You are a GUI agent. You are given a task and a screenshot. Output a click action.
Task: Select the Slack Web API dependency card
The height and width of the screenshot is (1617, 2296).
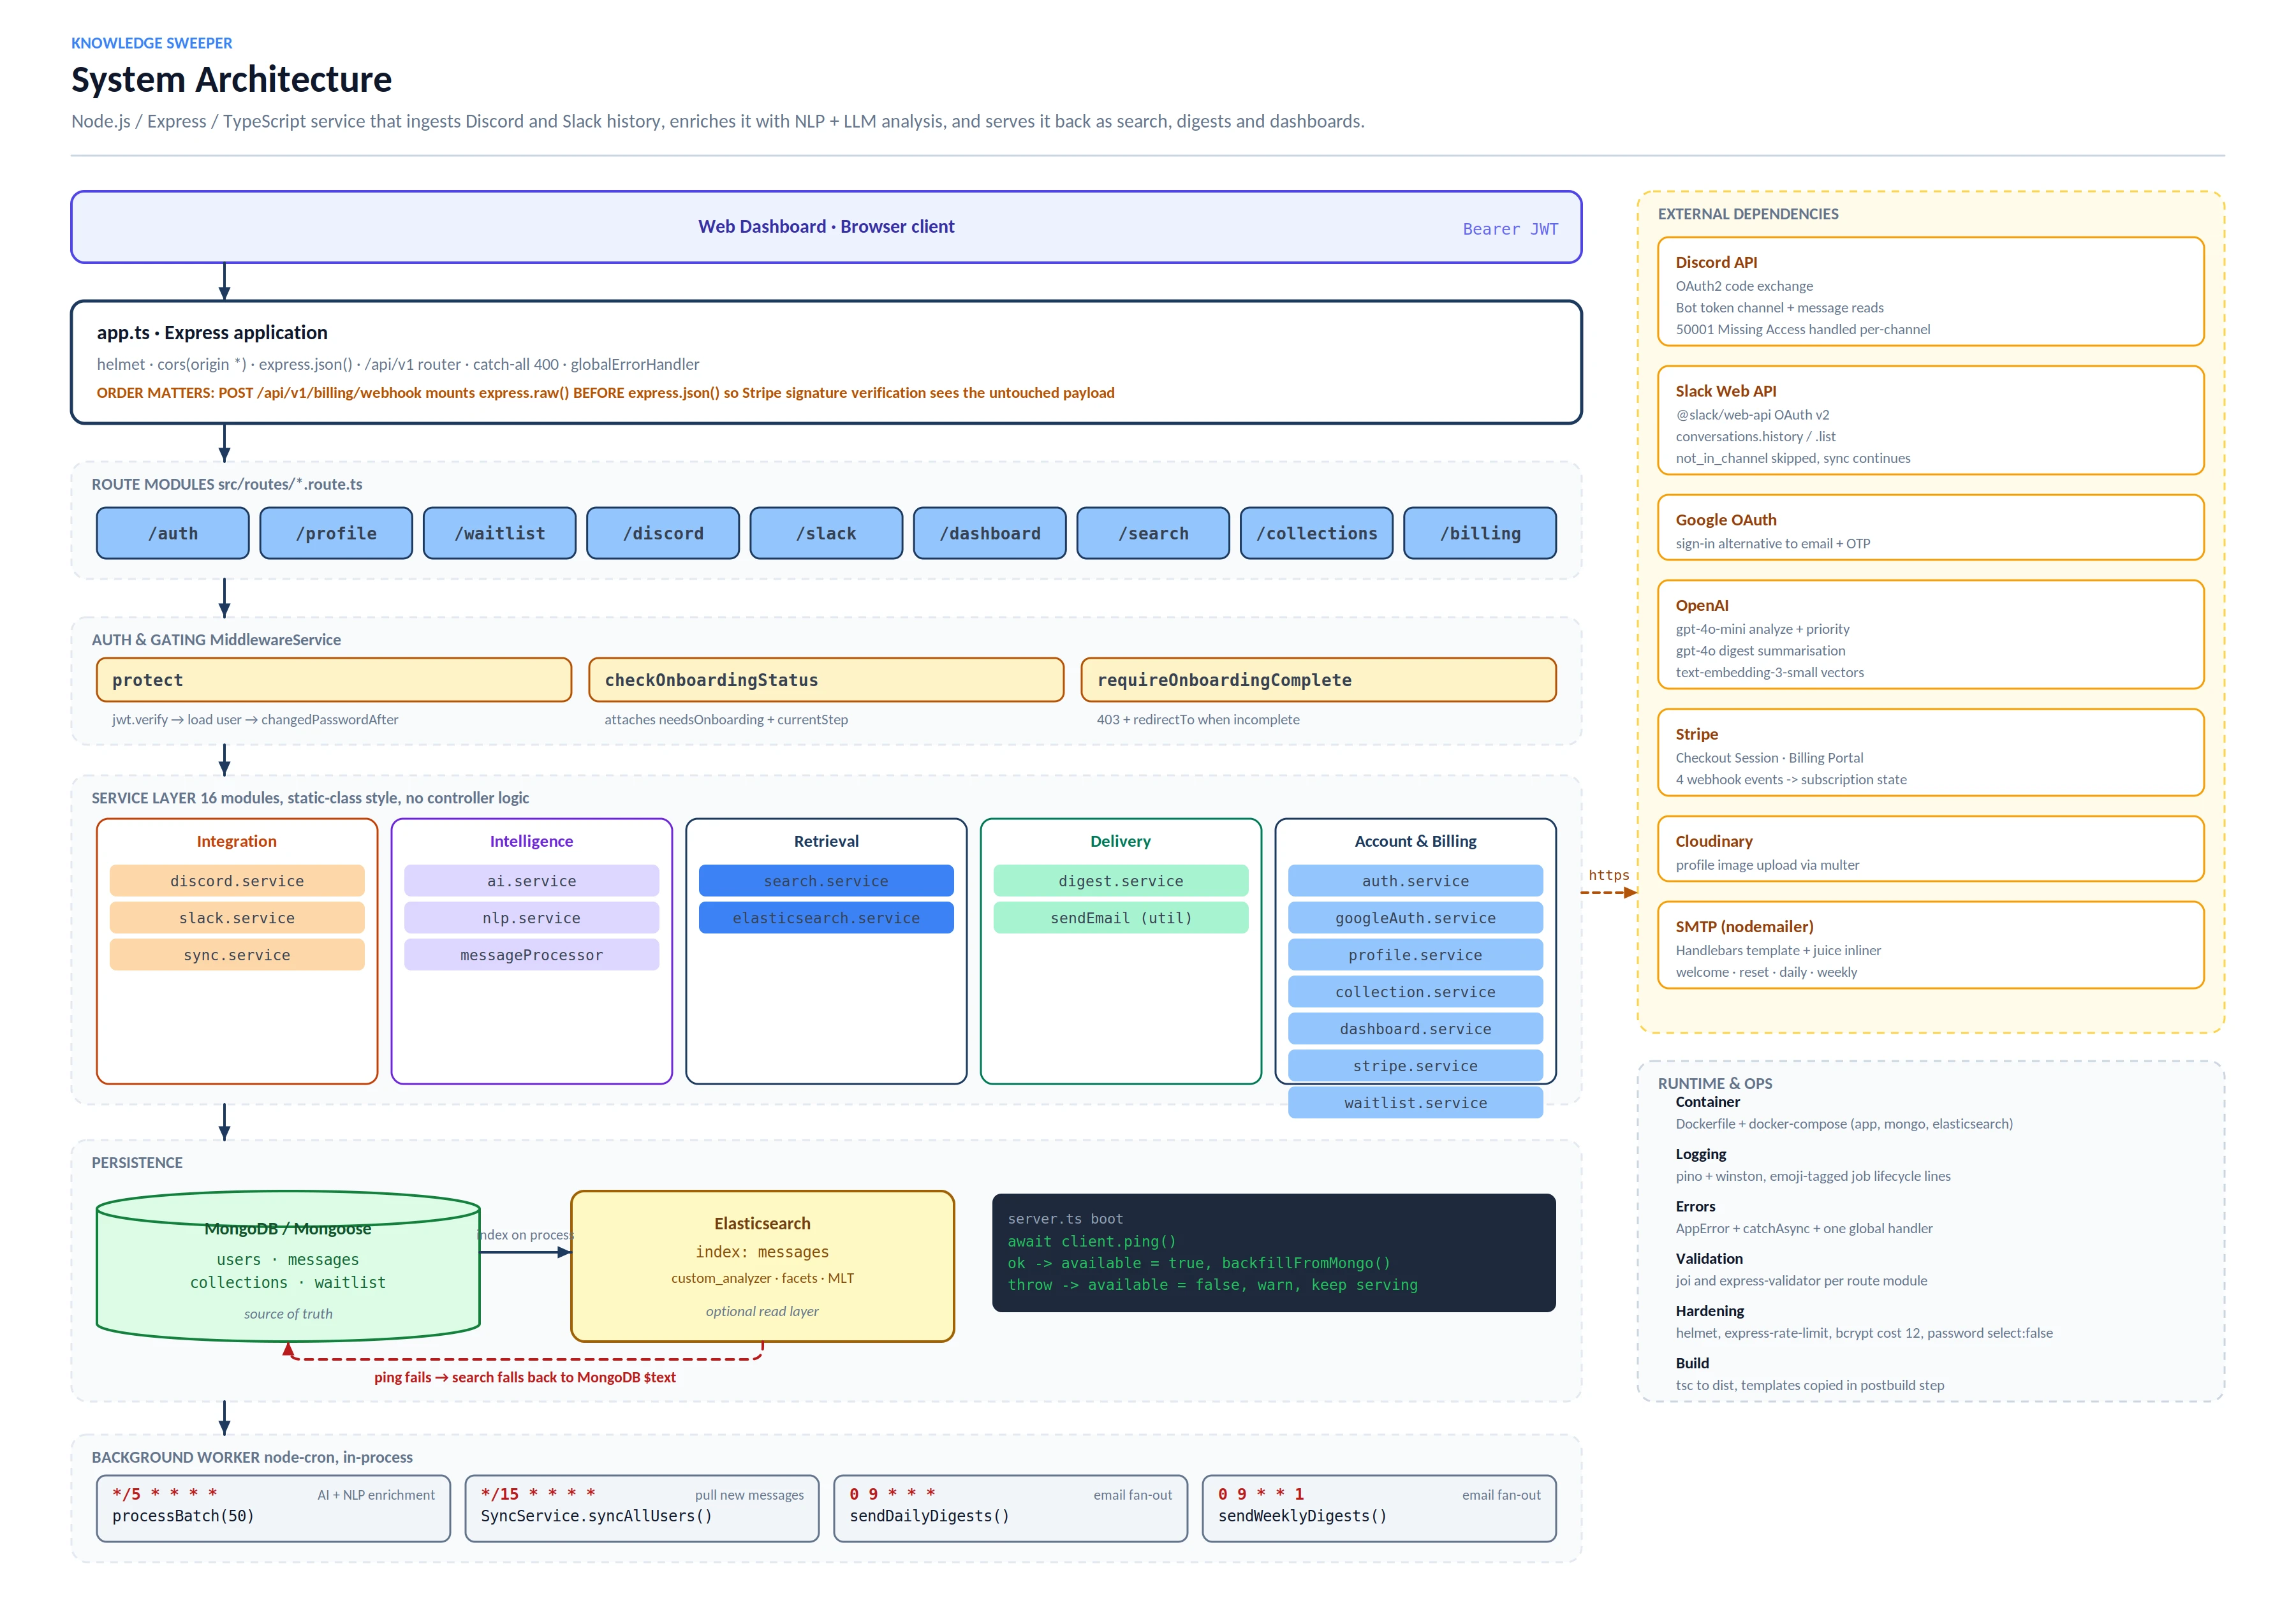click(x=1930, y=420)
